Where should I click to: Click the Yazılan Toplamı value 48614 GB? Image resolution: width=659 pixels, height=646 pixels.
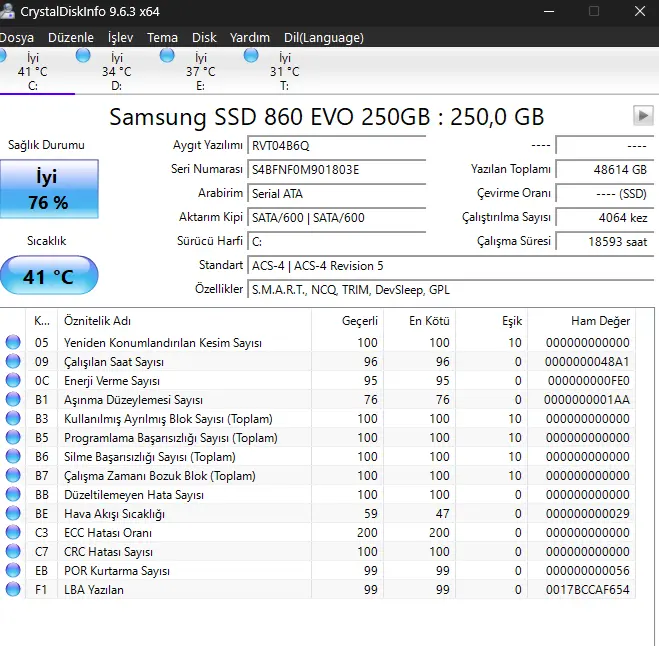pyautogui.click(x=604, y=170)
